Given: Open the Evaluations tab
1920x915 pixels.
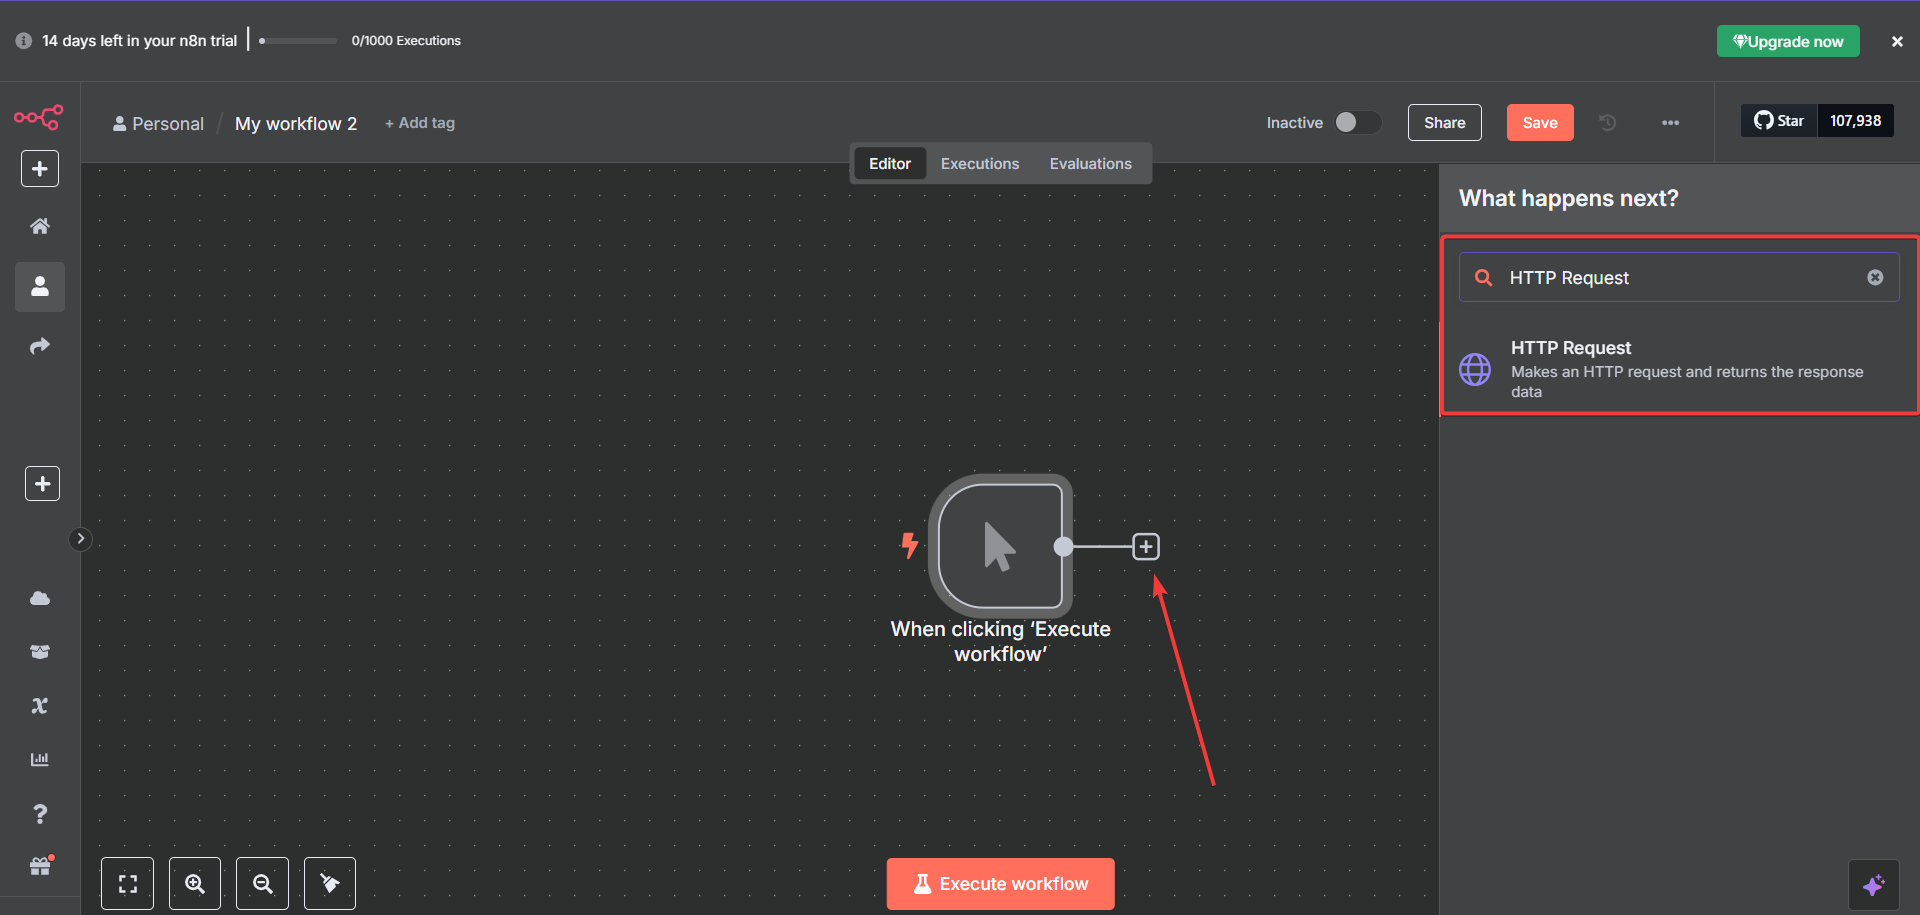Looking at the screenshot, I should 1090,163.
